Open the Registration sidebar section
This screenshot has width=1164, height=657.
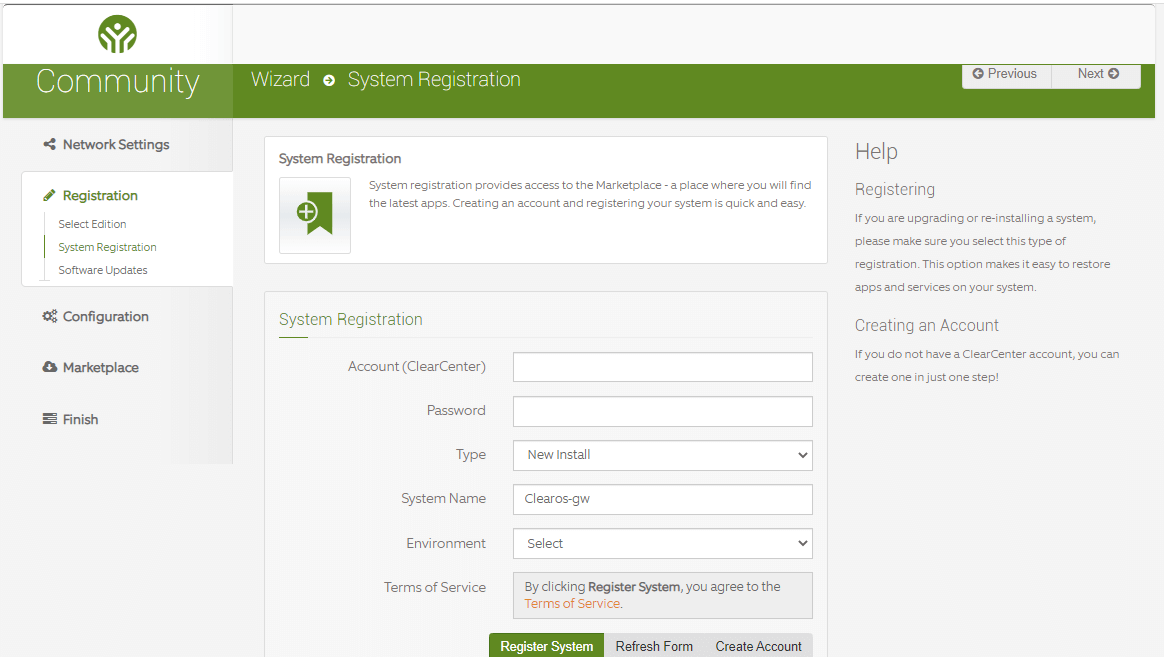(x=100, y=195)
